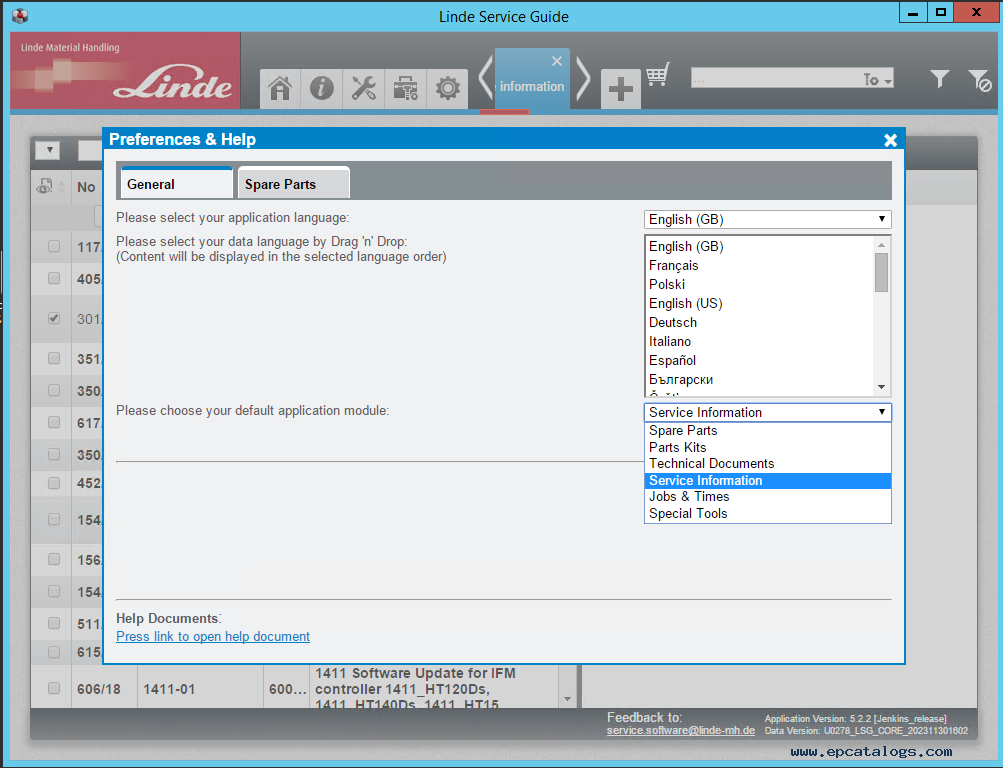The width and height of the screenshot is (1003, 768).
Task: Open the Home module icon
Action: (x=280, y=88)
